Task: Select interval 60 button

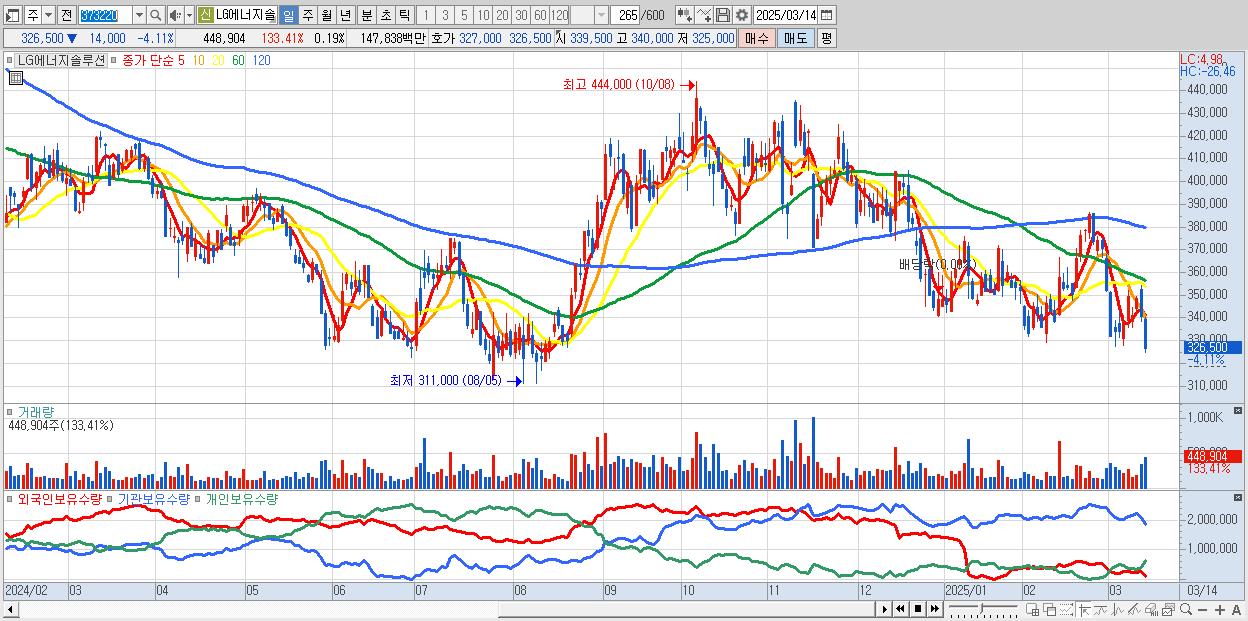Action: click(540, 15)
